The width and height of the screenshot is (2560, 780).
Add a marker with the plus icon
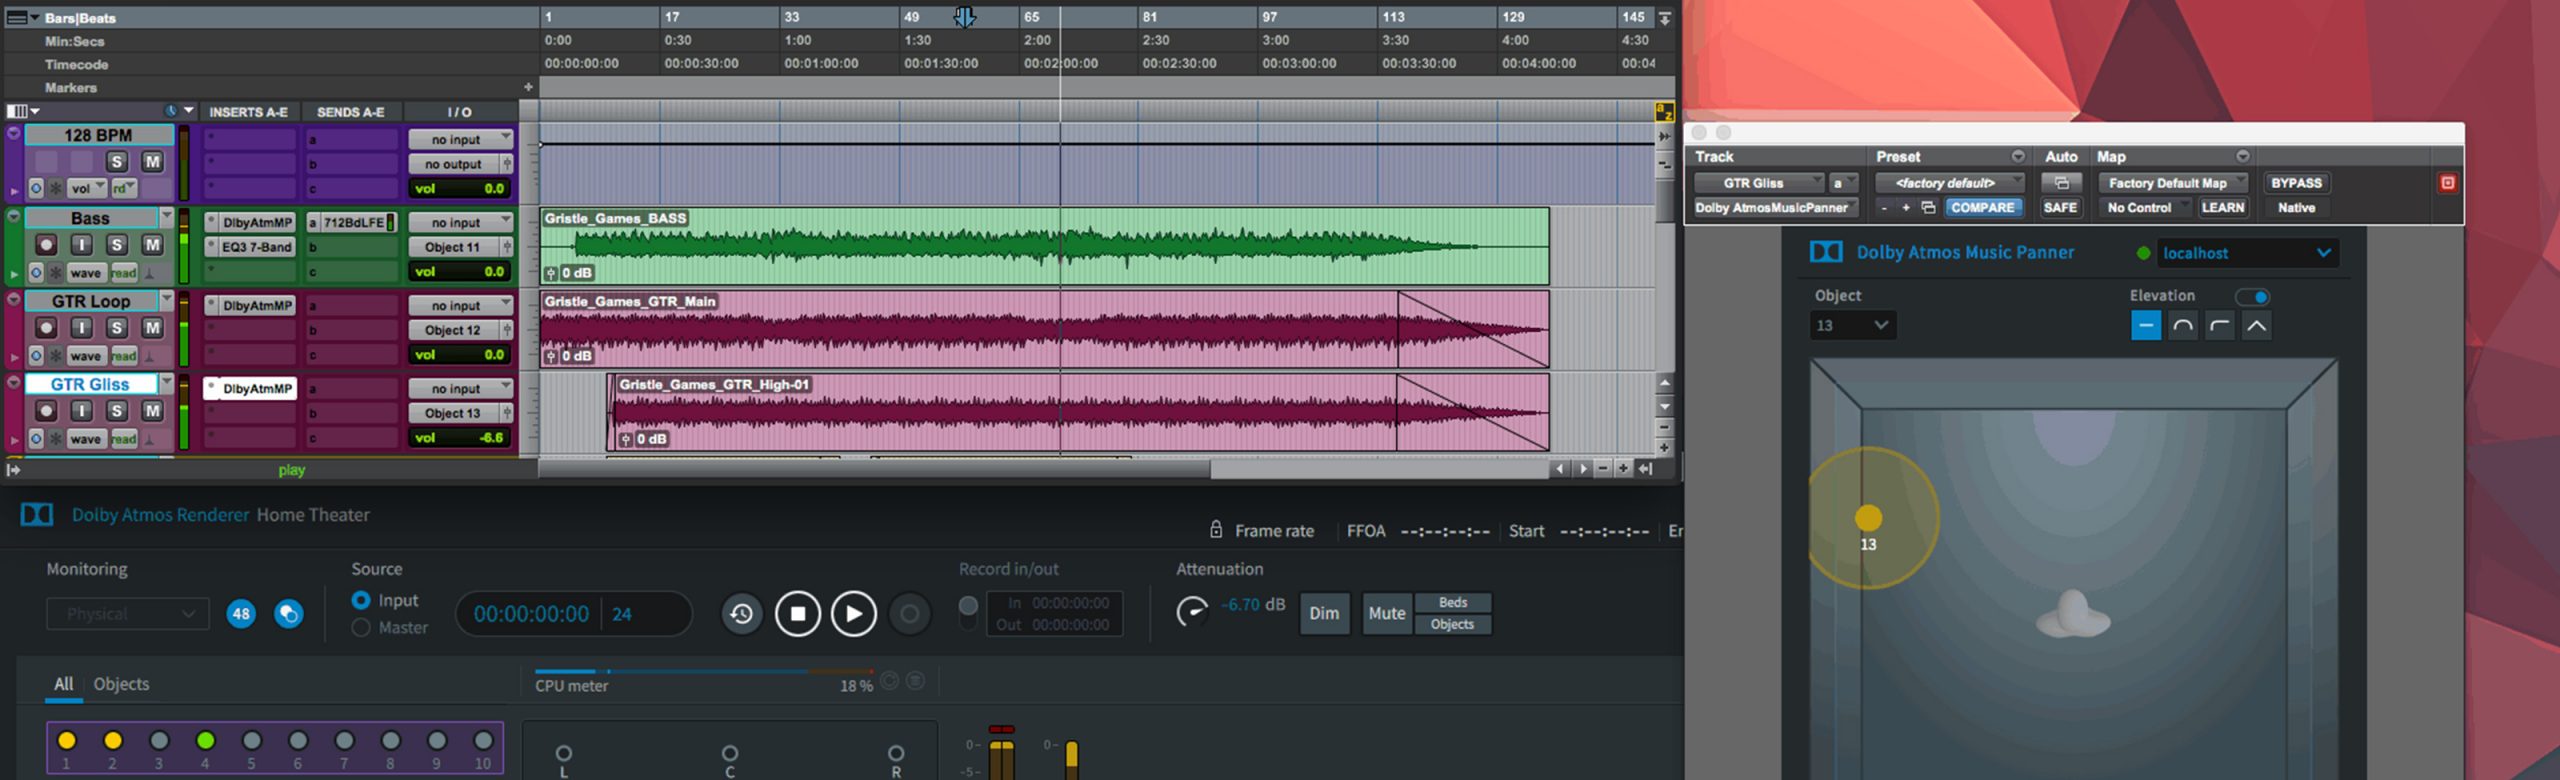click(x=528, y=87)
